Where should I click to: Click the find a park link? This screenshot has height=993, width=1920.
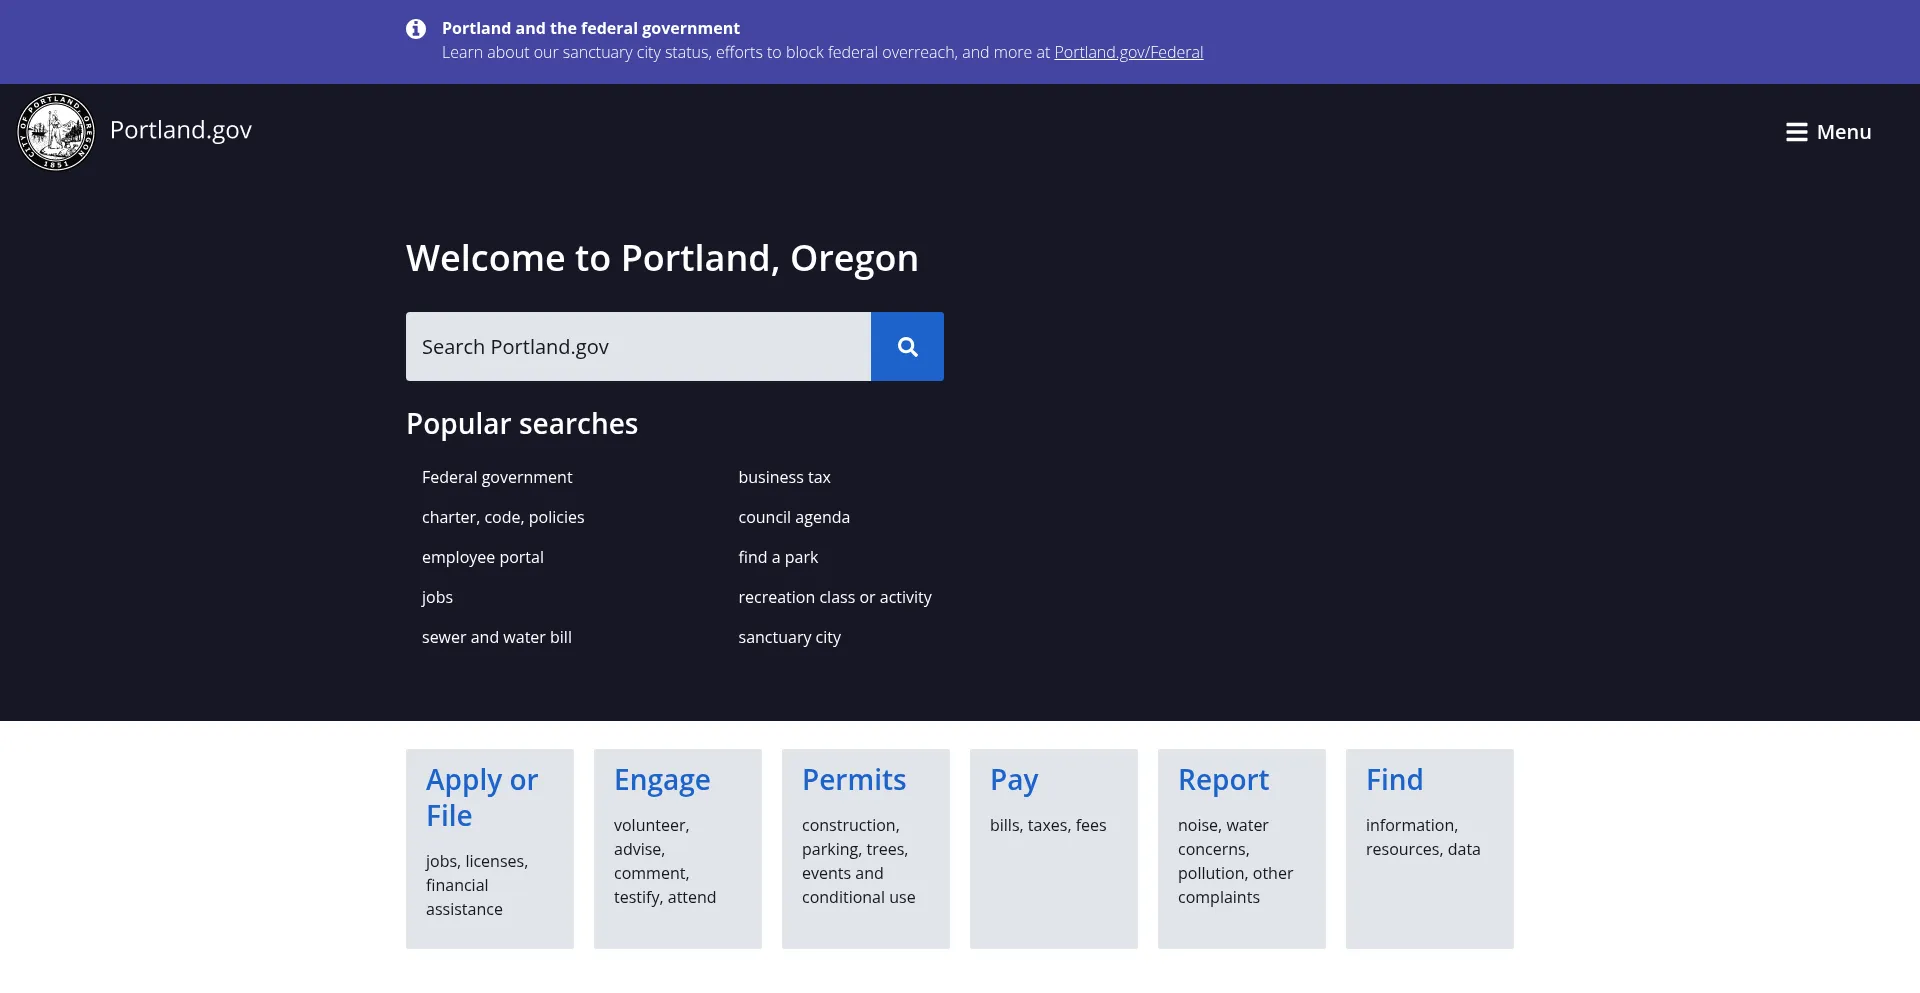point(778,558)
